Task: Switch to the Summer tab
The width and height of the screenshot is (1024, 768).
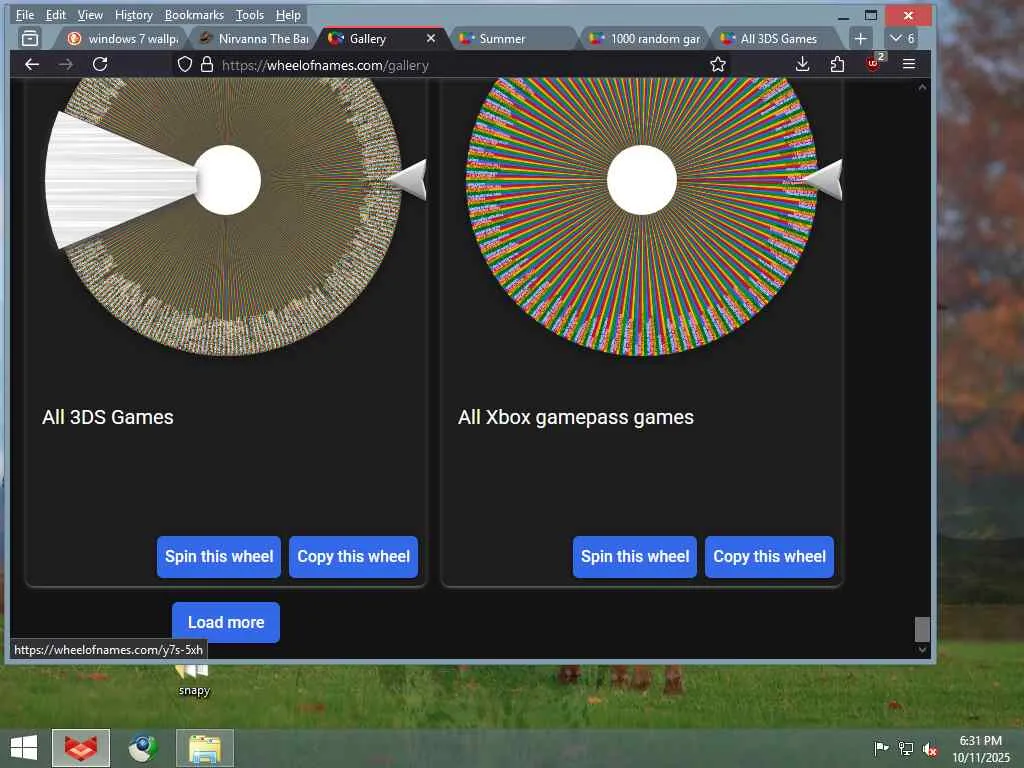Action: tap(513, 39)
